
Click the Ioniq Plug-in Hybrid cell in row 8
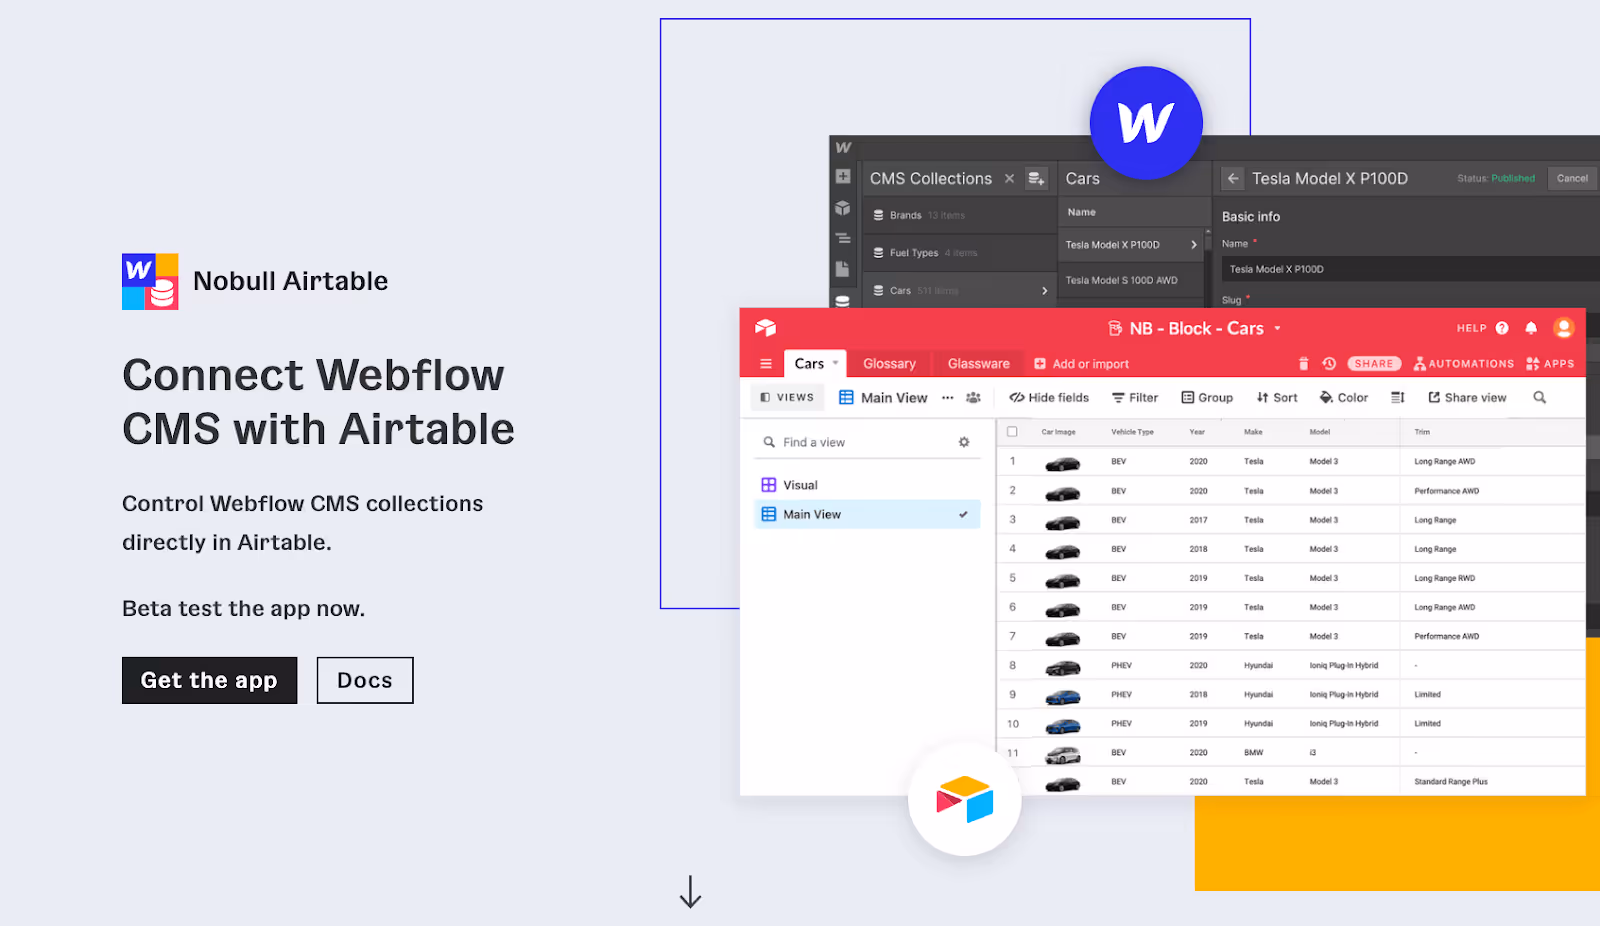coord(1344,666)
